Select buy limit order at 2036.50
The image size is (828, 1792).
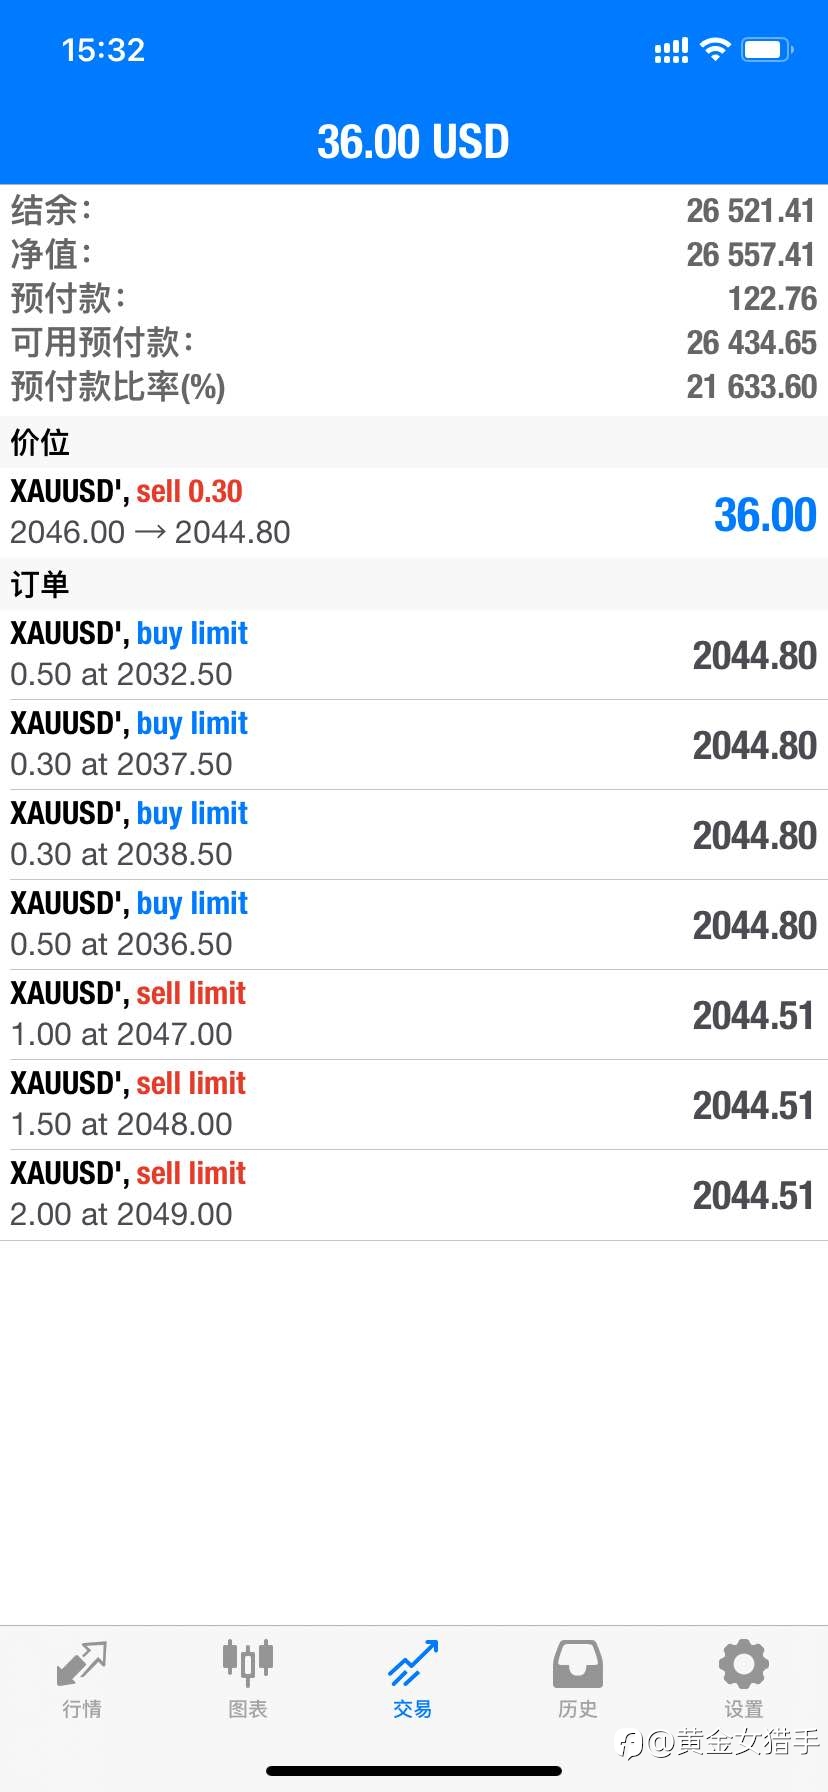pyautogui.click(x=414, y=924)
